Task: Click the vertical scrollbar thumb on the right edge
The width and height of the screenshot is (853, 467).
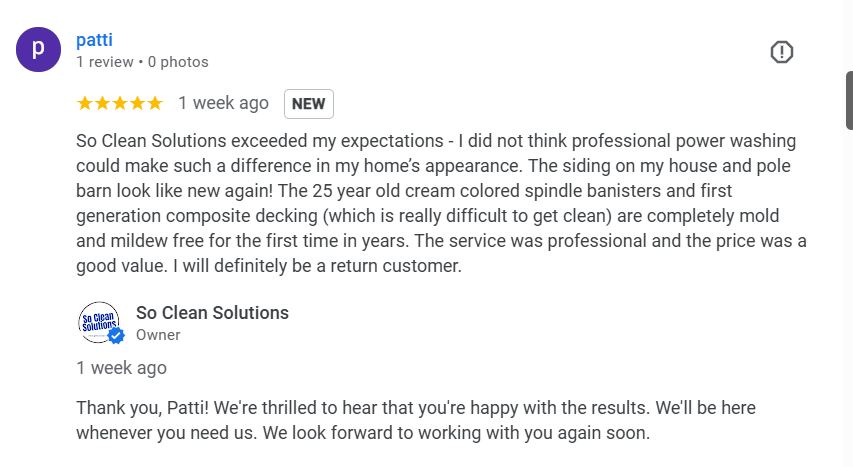Action: pyautogui.click(x=849, y=100)
